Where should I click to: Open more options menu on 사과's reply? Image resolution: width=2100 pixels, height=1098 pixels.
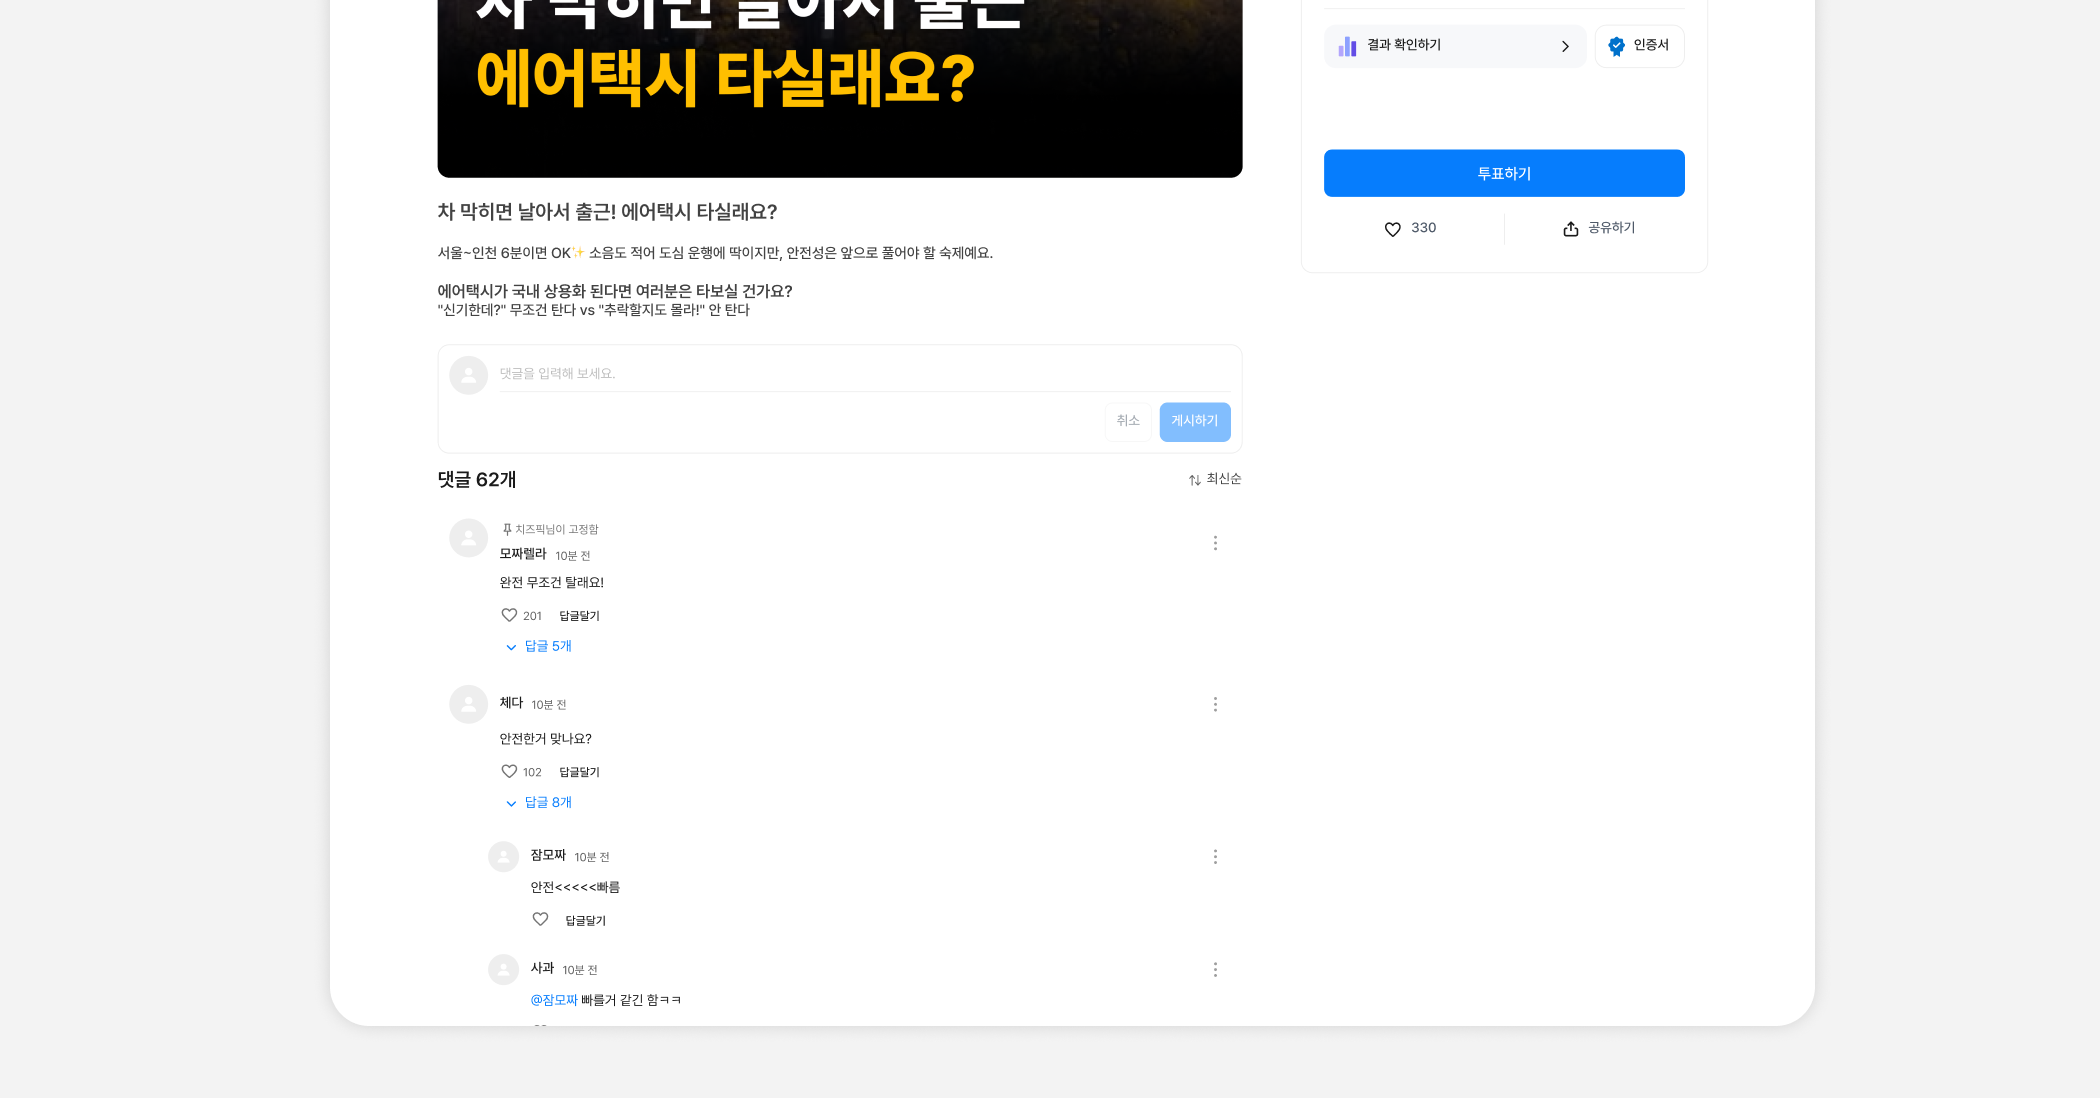coord(1215,970)
